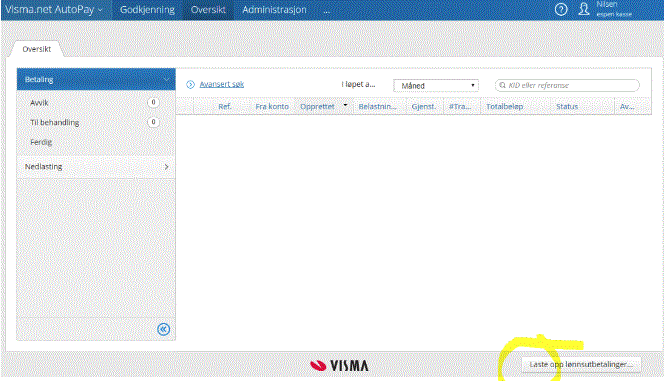Select Ferdig in sidebar
Viewport: 666px width, 381px height.
(x=41, y=142)
